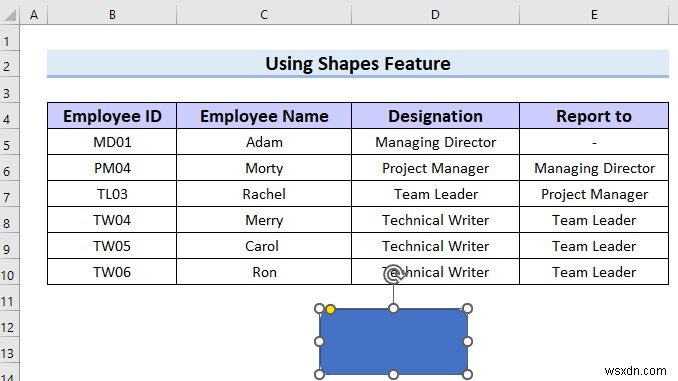Image resolution: width=678 pixels, height=381 pixels.
Task: Click the top-right resize handle of rectangle
Action: pyautogui.click(x=467, y=308)
